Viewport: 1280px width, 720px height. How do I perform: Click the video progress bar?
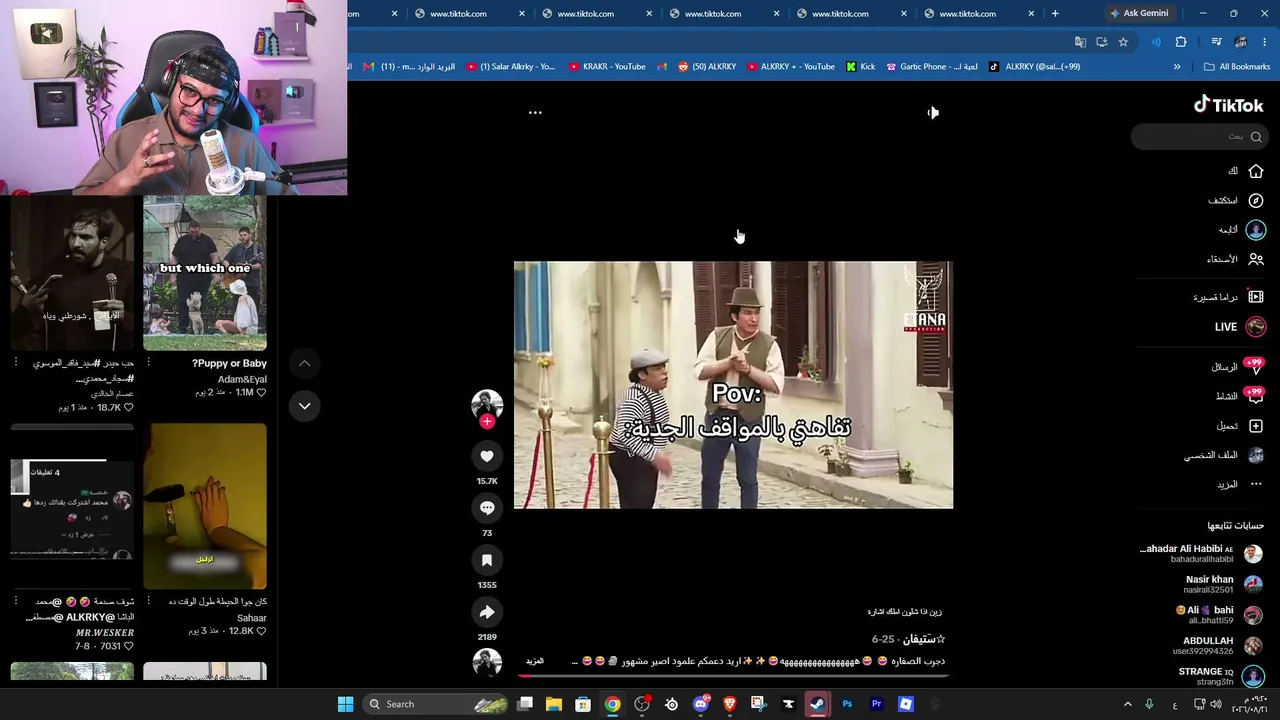(x=733, y=676)
